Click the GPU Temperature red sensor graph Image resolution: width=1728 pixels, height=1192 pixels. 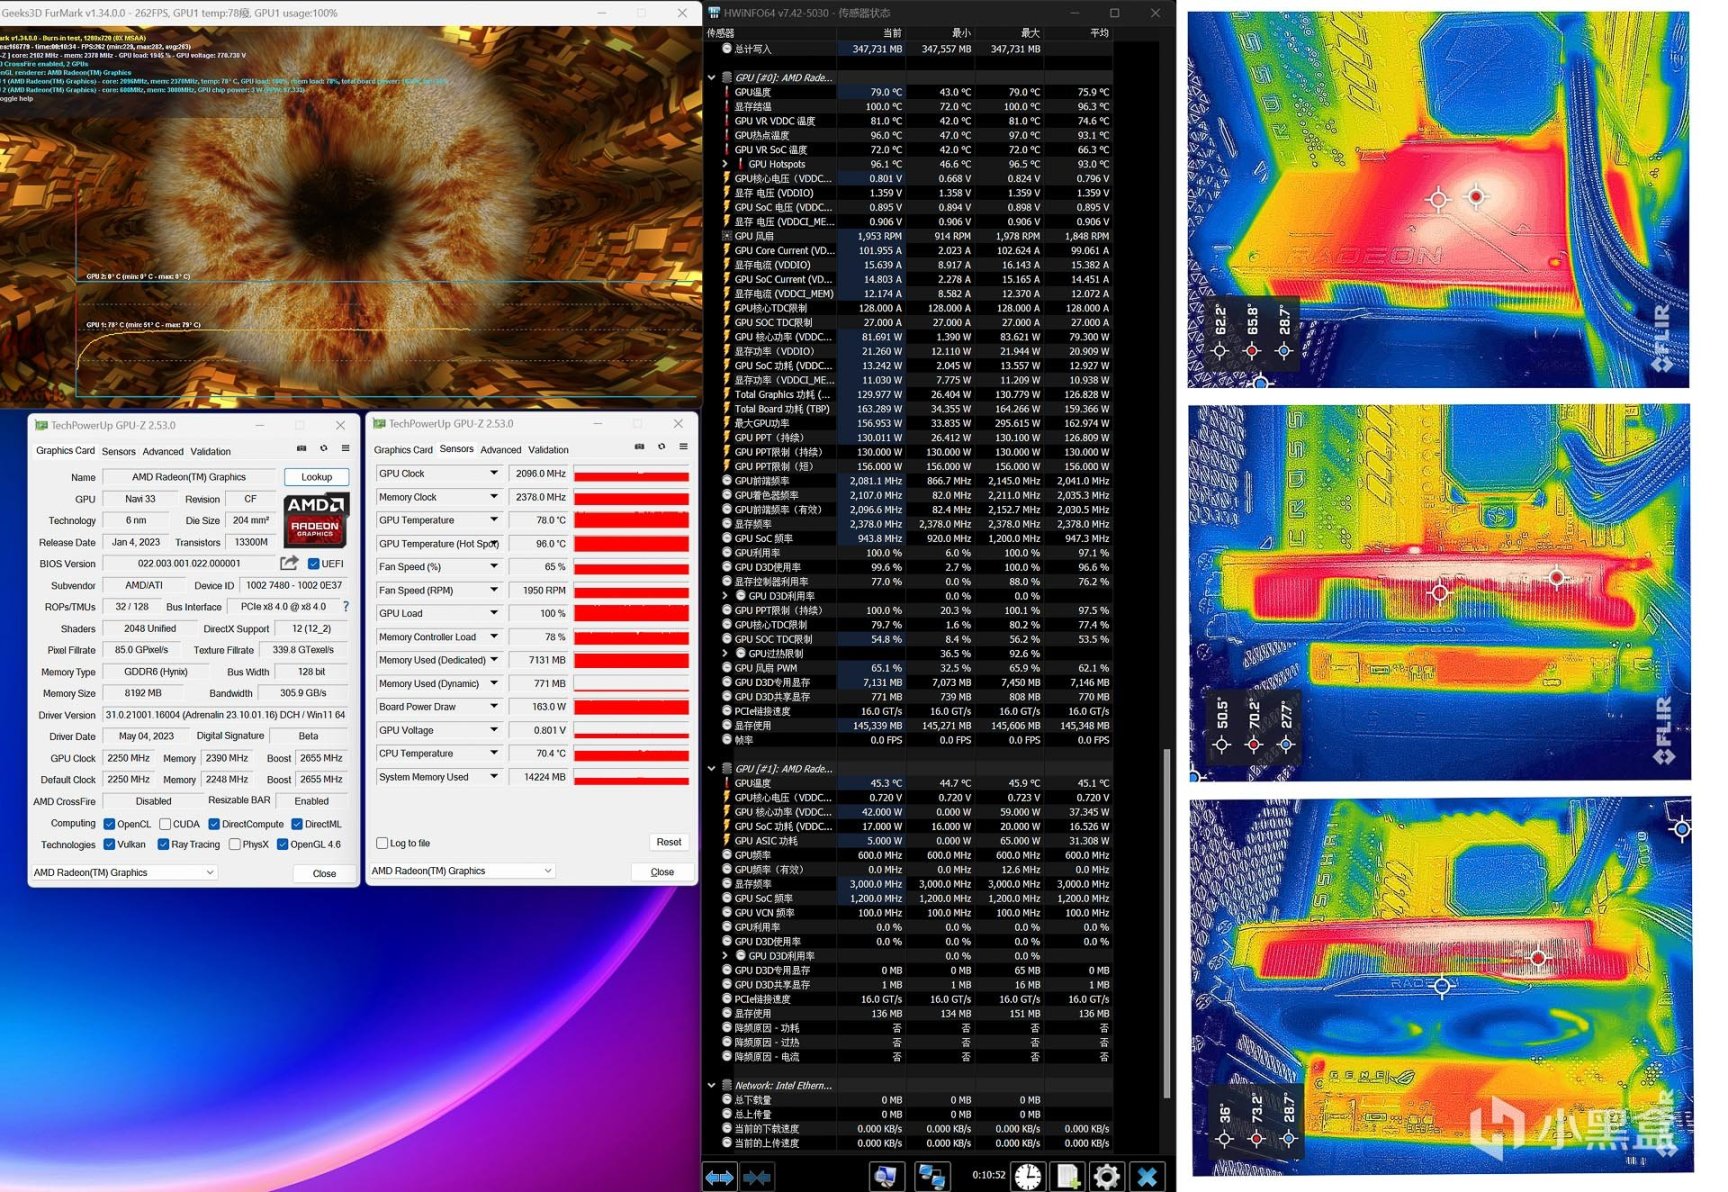[631, 520]
